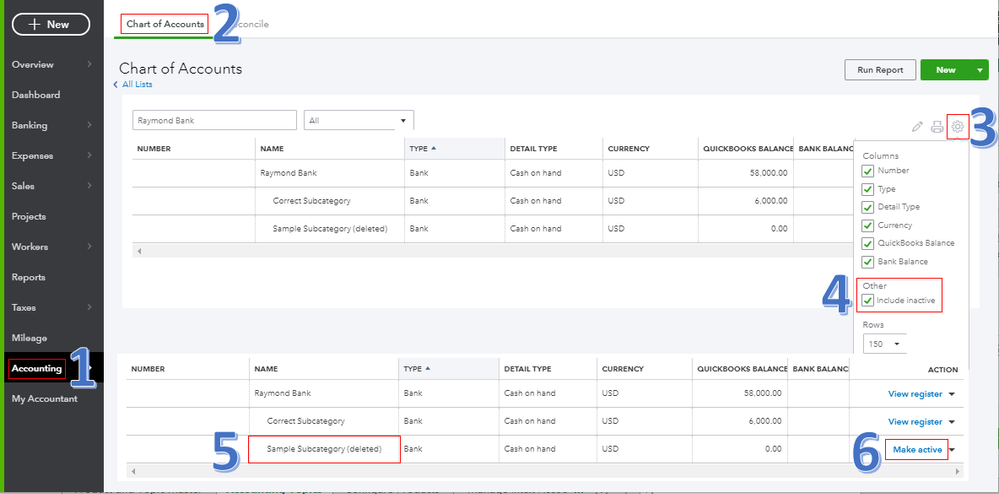Open the All account filter dropdown
This screenshot has height=494, width=999.
coord(358,120)
